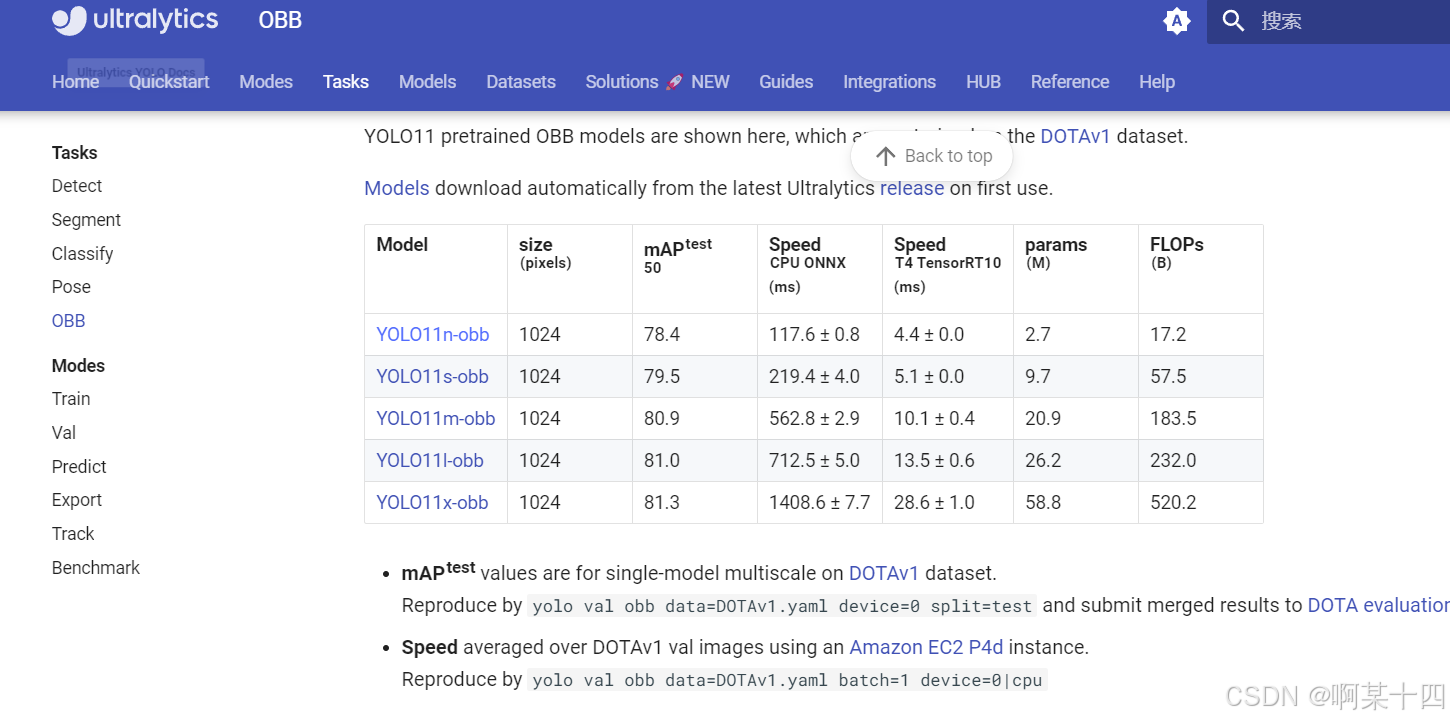Open Benchmark in the sidebar

[96, 568]
